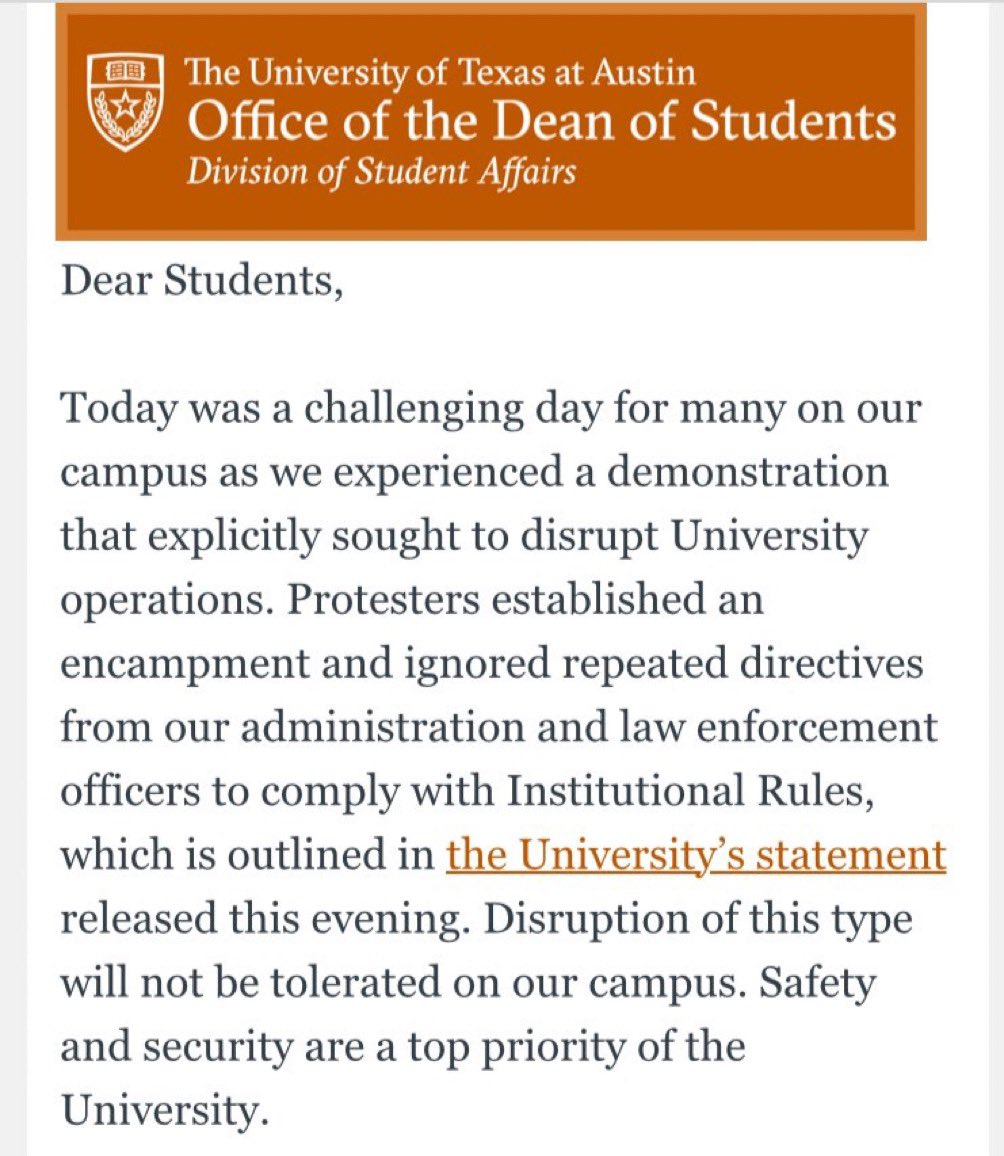
Task: Click the open book atop the shield
Action: [x=125, y=72]
